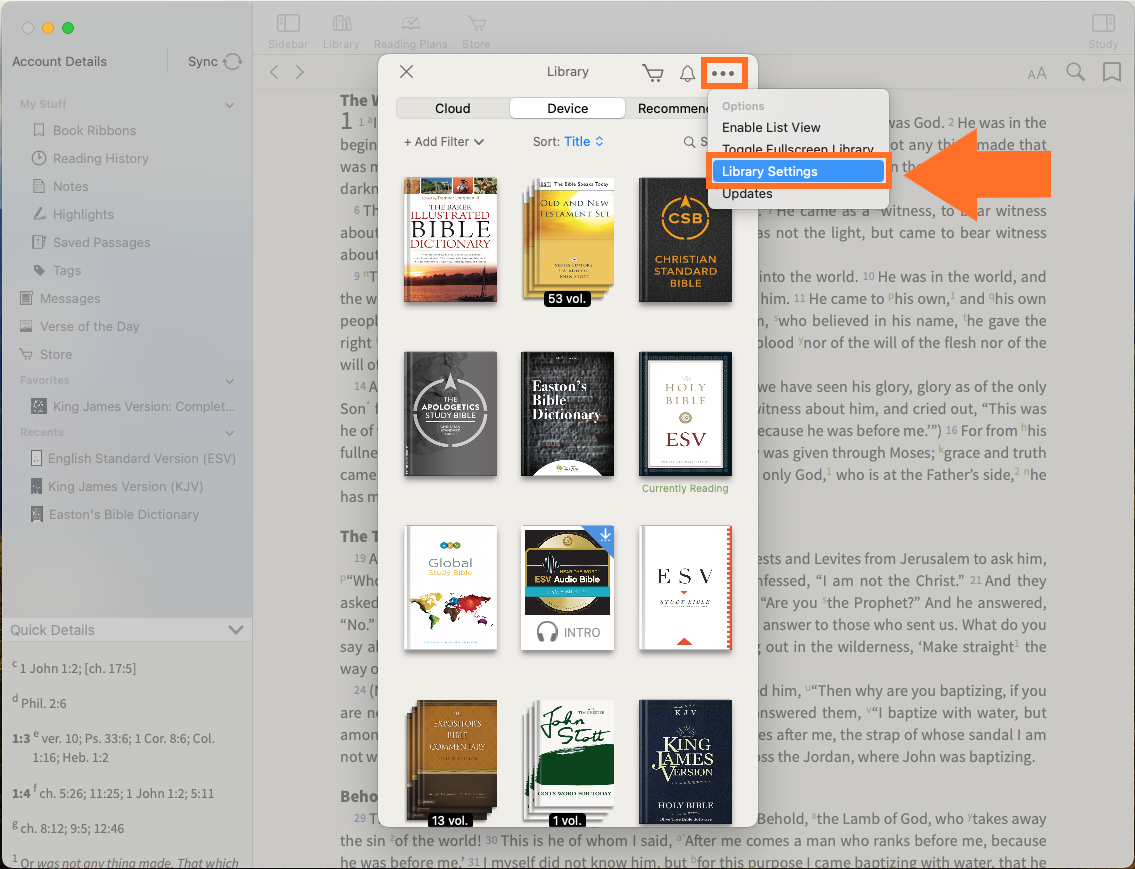Image resolution: width=1135 pixels, height=869 pixels.
Task: Toggle the Sidebar toolbar icon
Action: pyautogui.click(x=288, y=32)
